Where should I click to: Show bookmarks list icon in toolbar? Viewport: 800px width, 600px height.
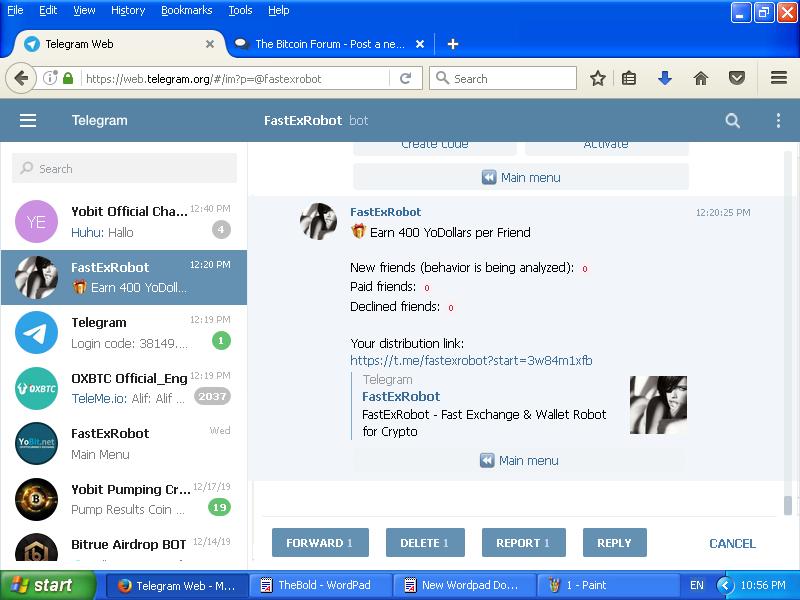(629, 79)
